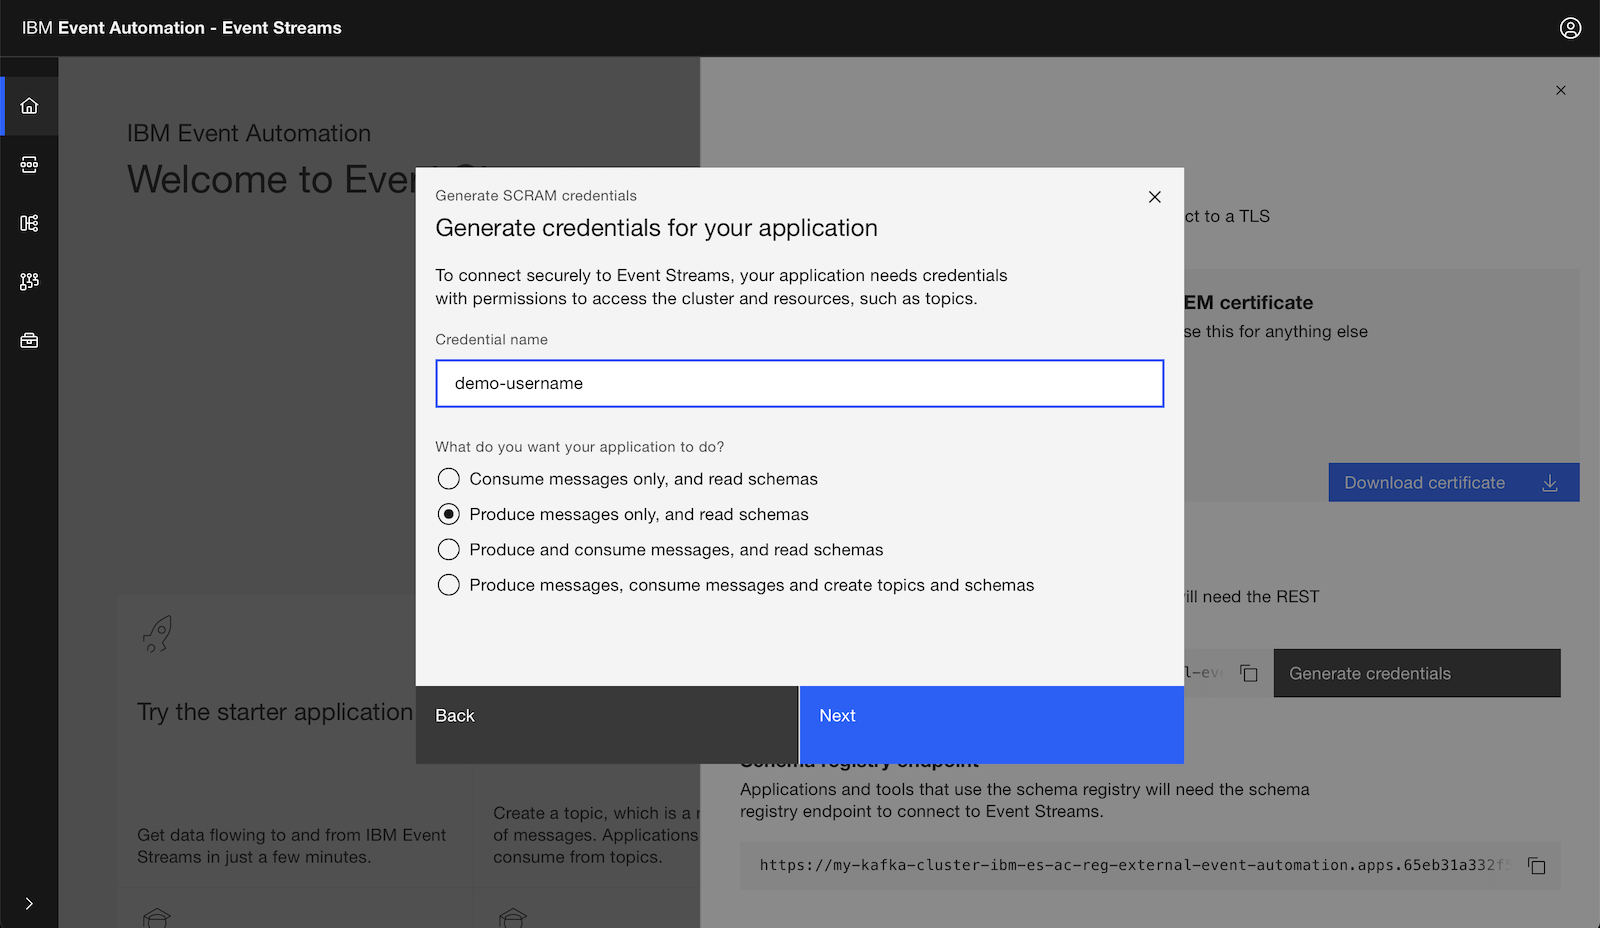This screenshot has width=1600, height=928.
Task: Choose create topics and schemas option
Action: 449,585
